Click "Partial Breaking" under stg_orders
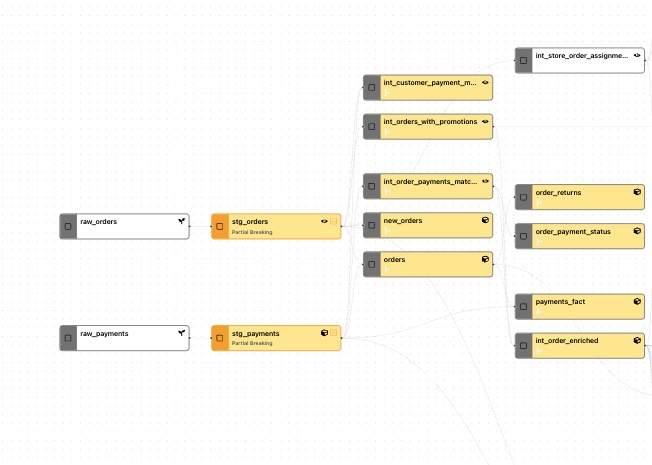The width and height of the screenshot is (652, 465). 252,232
